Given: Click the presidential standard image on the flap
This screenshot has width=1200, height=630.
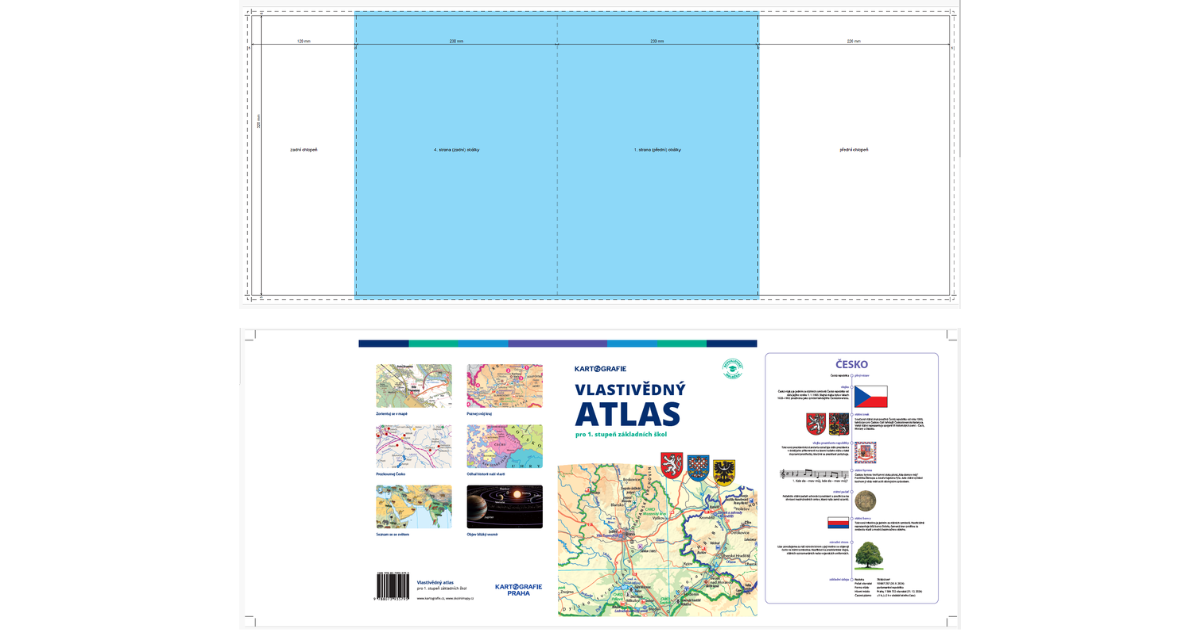Looking at the screenshot, I should click(x=866, y=453).
